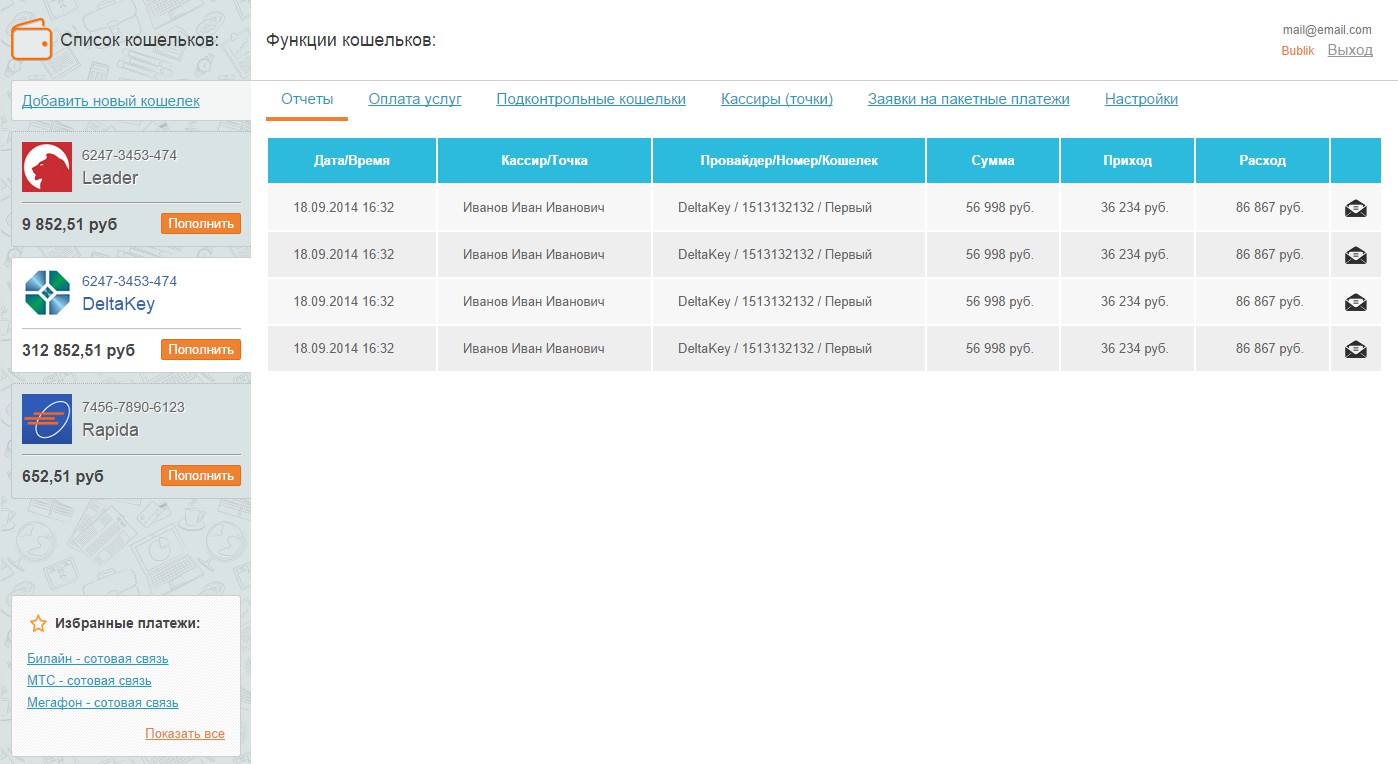
Task: Click the DeltaKey wallet number 6247-3453-474
Action: tap(129, 281)
